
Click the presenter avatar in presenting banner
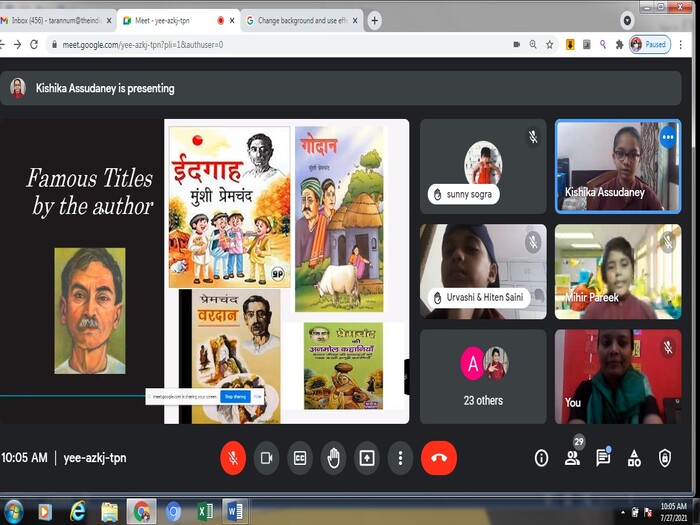18,88
